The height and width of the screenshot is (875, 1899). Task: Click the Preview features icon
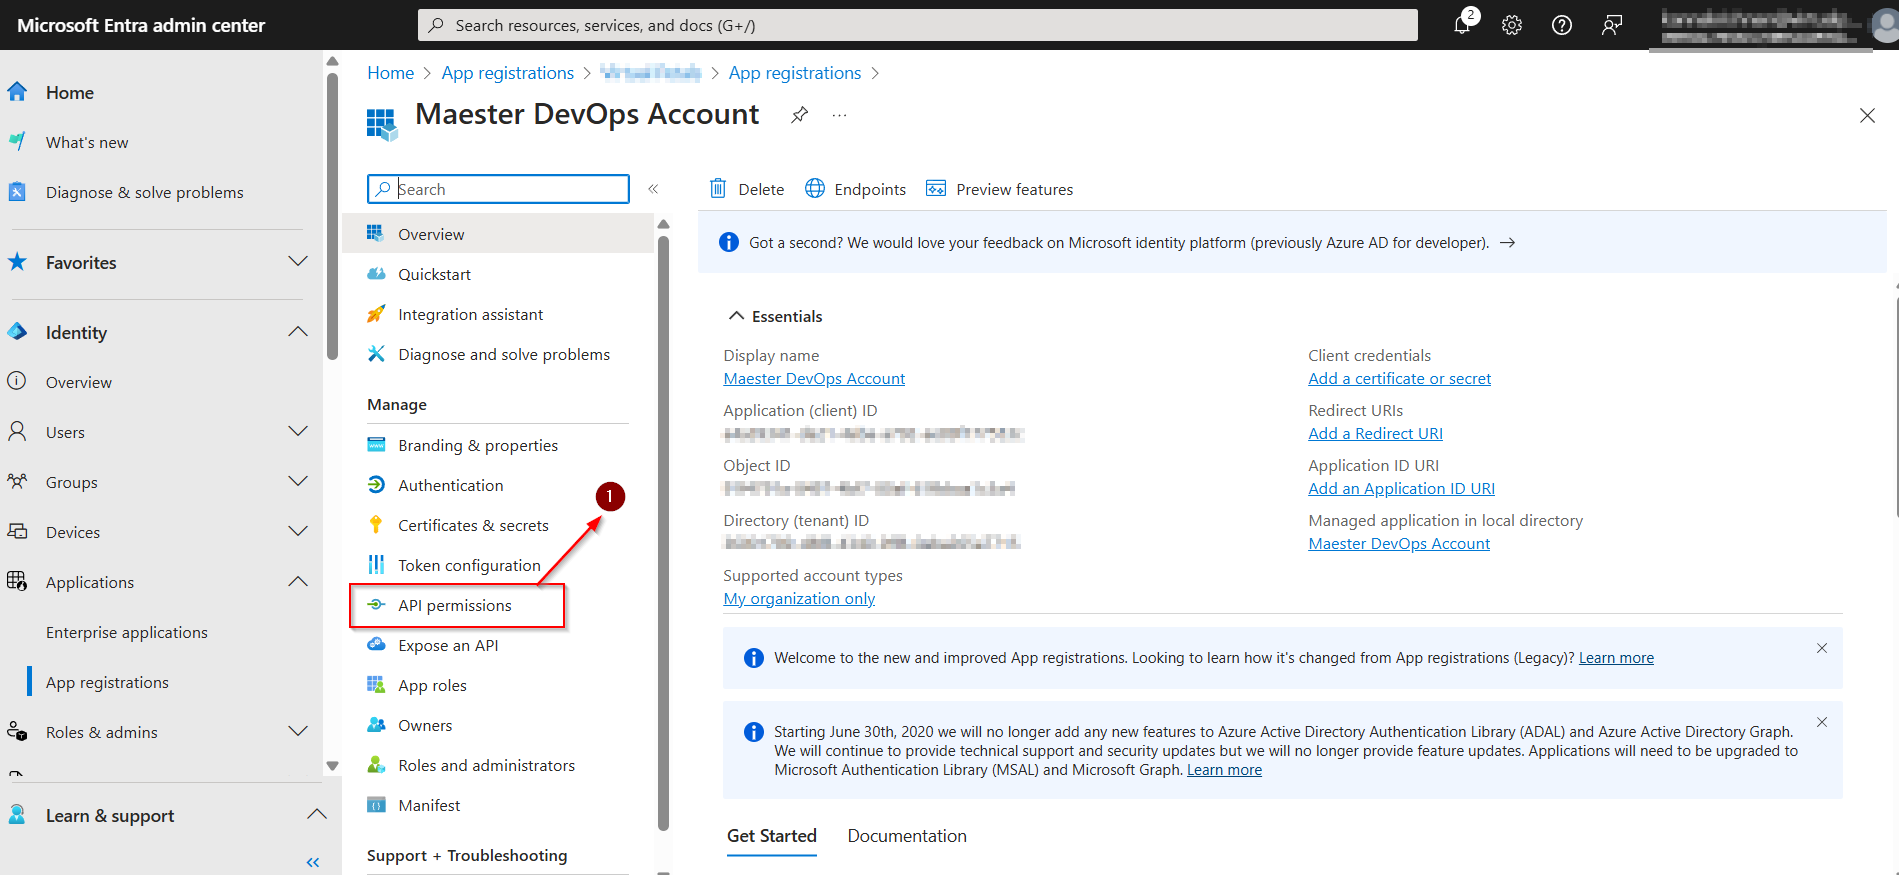pos(936,188)
